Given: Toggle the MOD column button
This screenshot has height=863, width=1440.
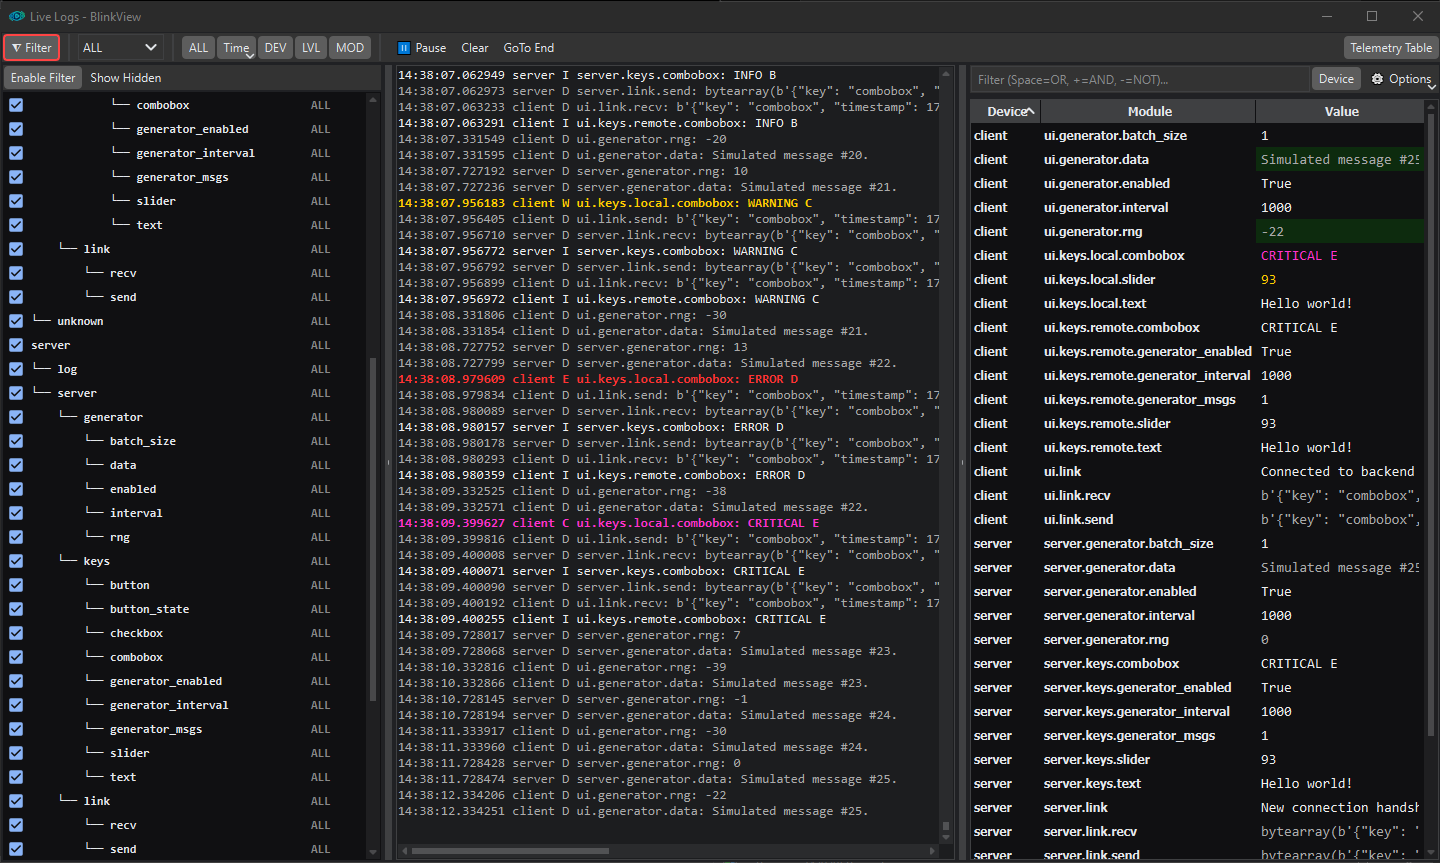Looking at the screenshot, I should coord(350,47).
